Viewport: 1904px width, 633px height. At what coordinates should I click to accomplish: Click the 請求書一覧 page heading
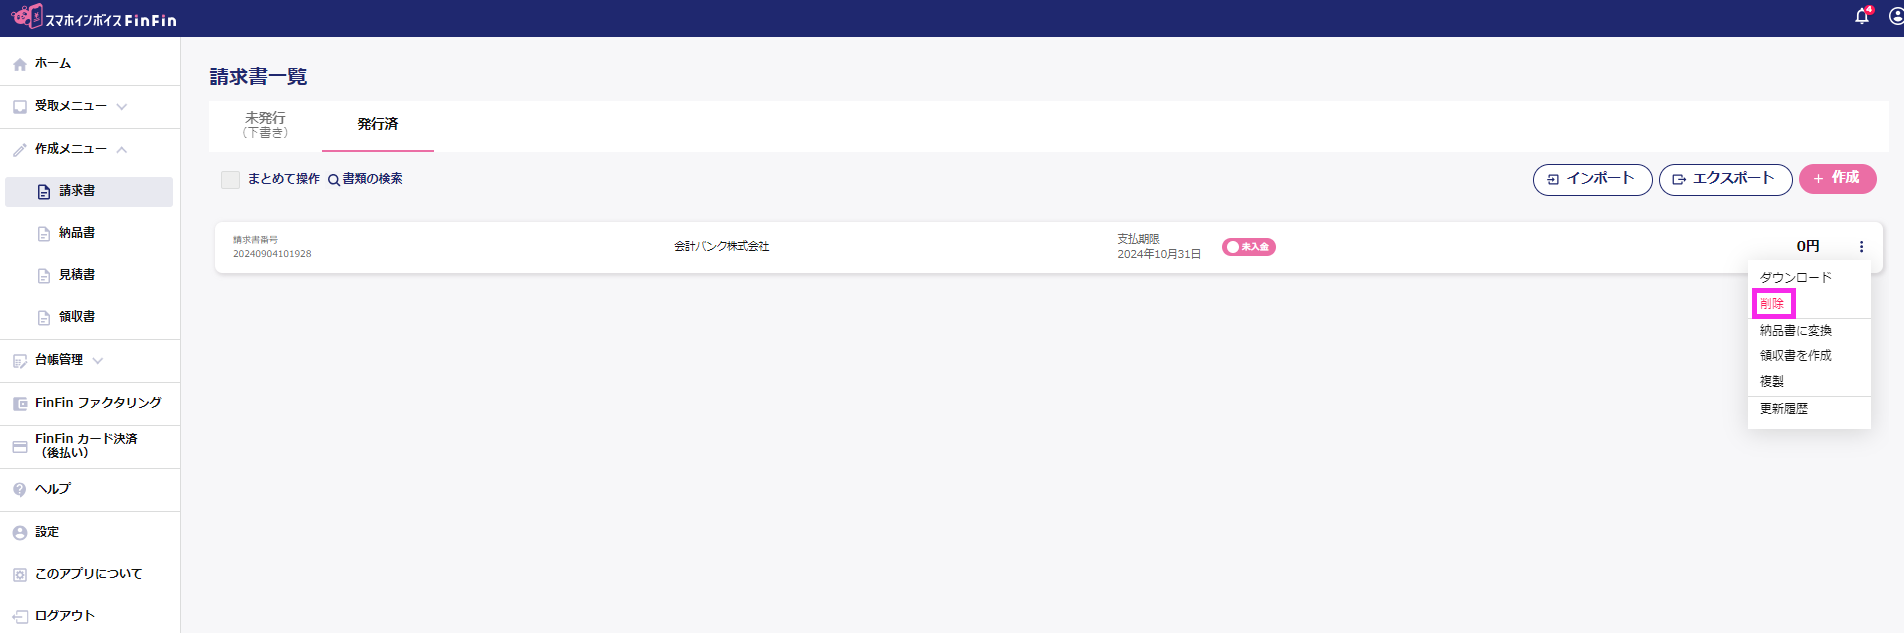[x=258, y=77]
